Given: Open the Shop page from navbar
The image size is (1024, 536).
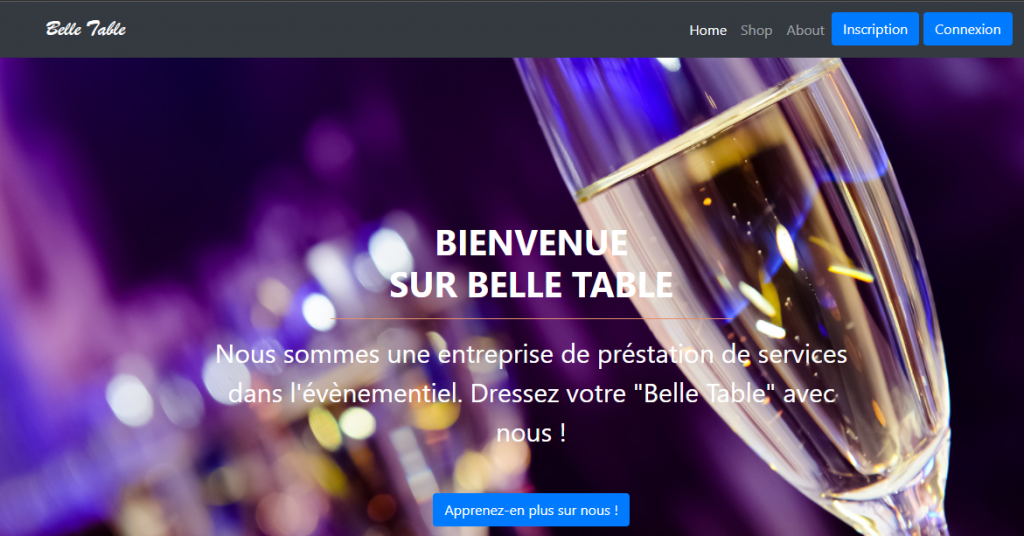Looking at the screenshot, I should (x=756, y=30).
